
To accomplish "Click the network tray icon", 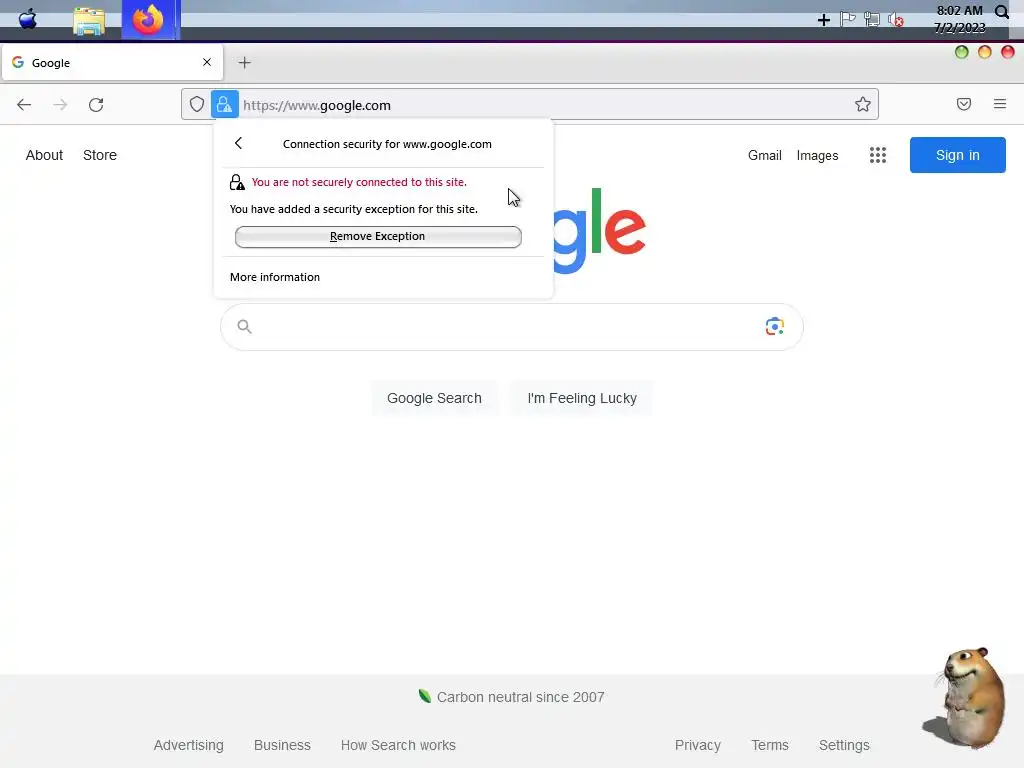I will click(x=871, y=20).
